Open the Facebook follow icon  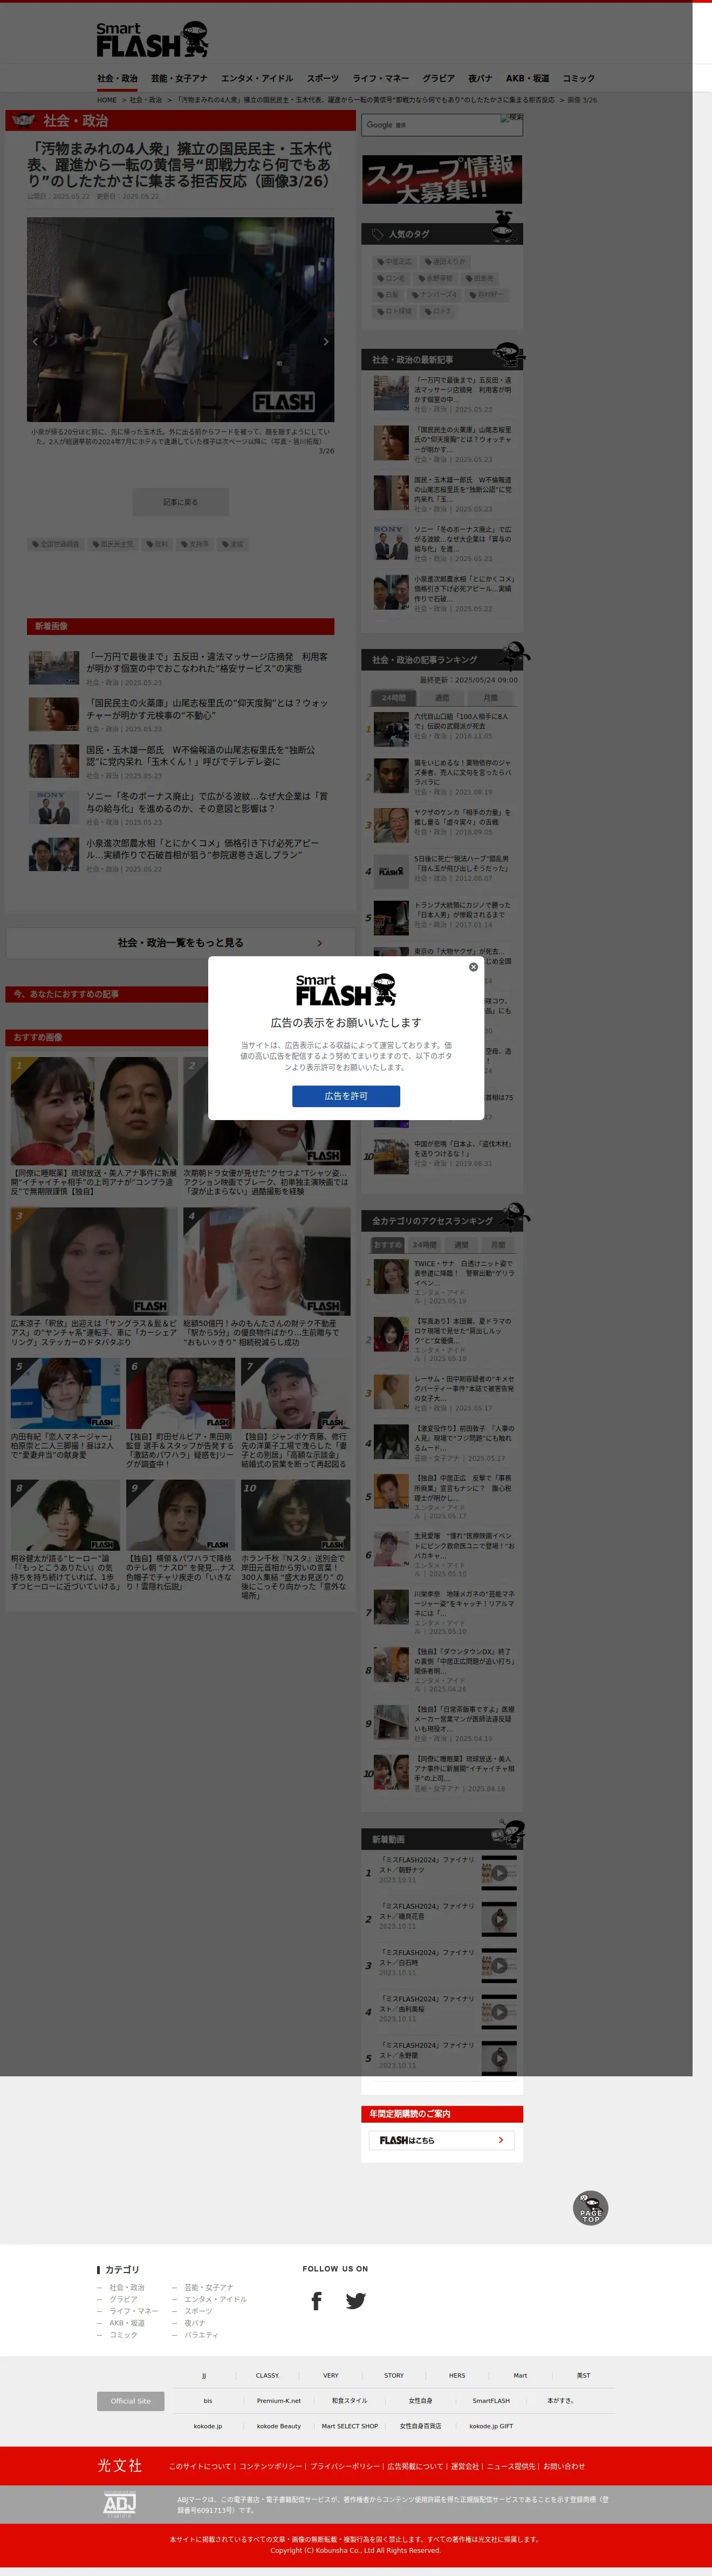point(316,2301)
